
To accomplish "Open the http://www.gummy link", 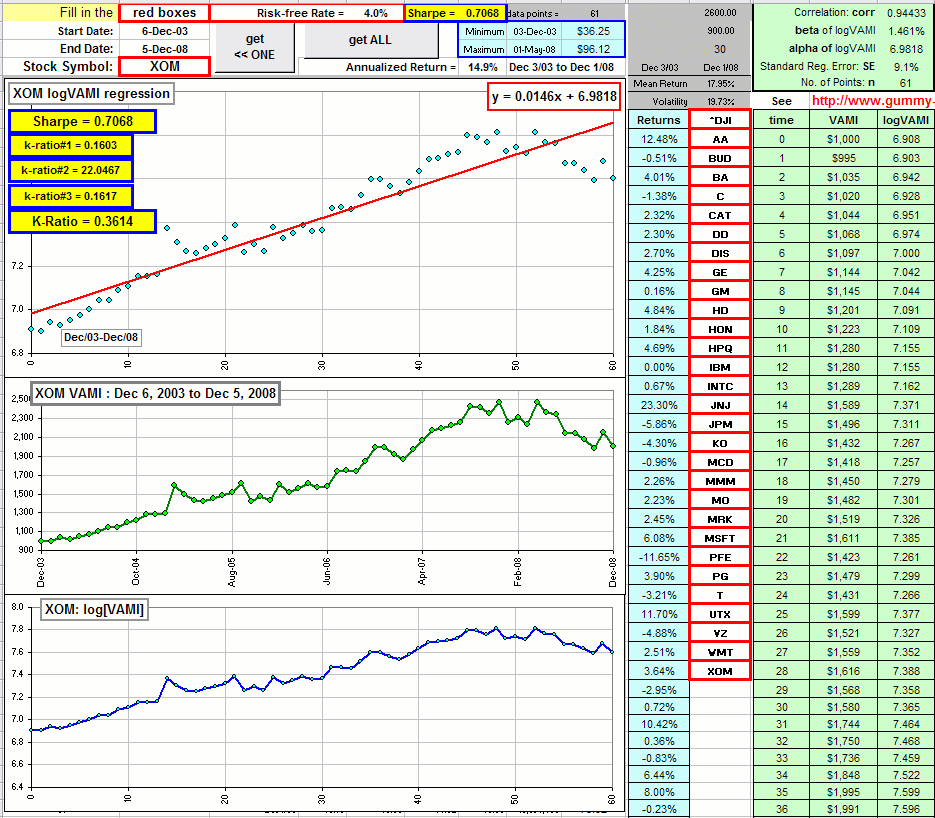I will (872, 101).
